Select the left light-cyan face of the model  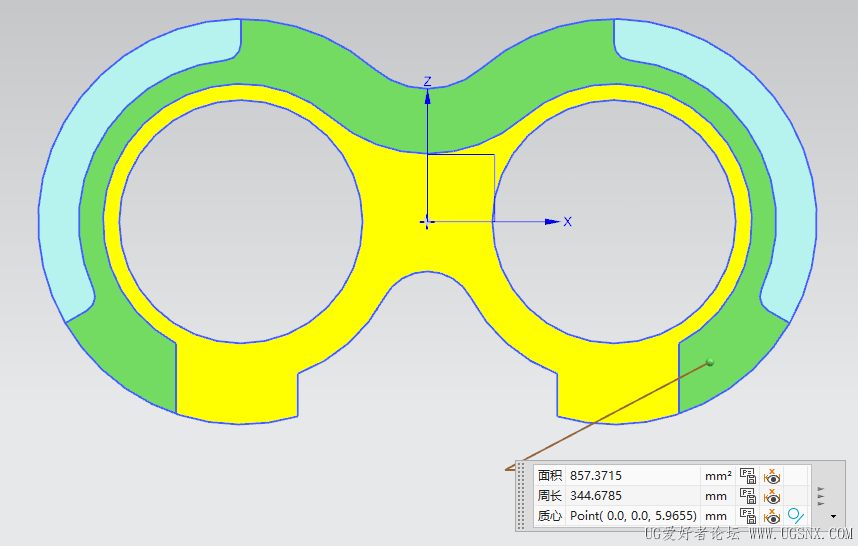[x=60, y=208]
